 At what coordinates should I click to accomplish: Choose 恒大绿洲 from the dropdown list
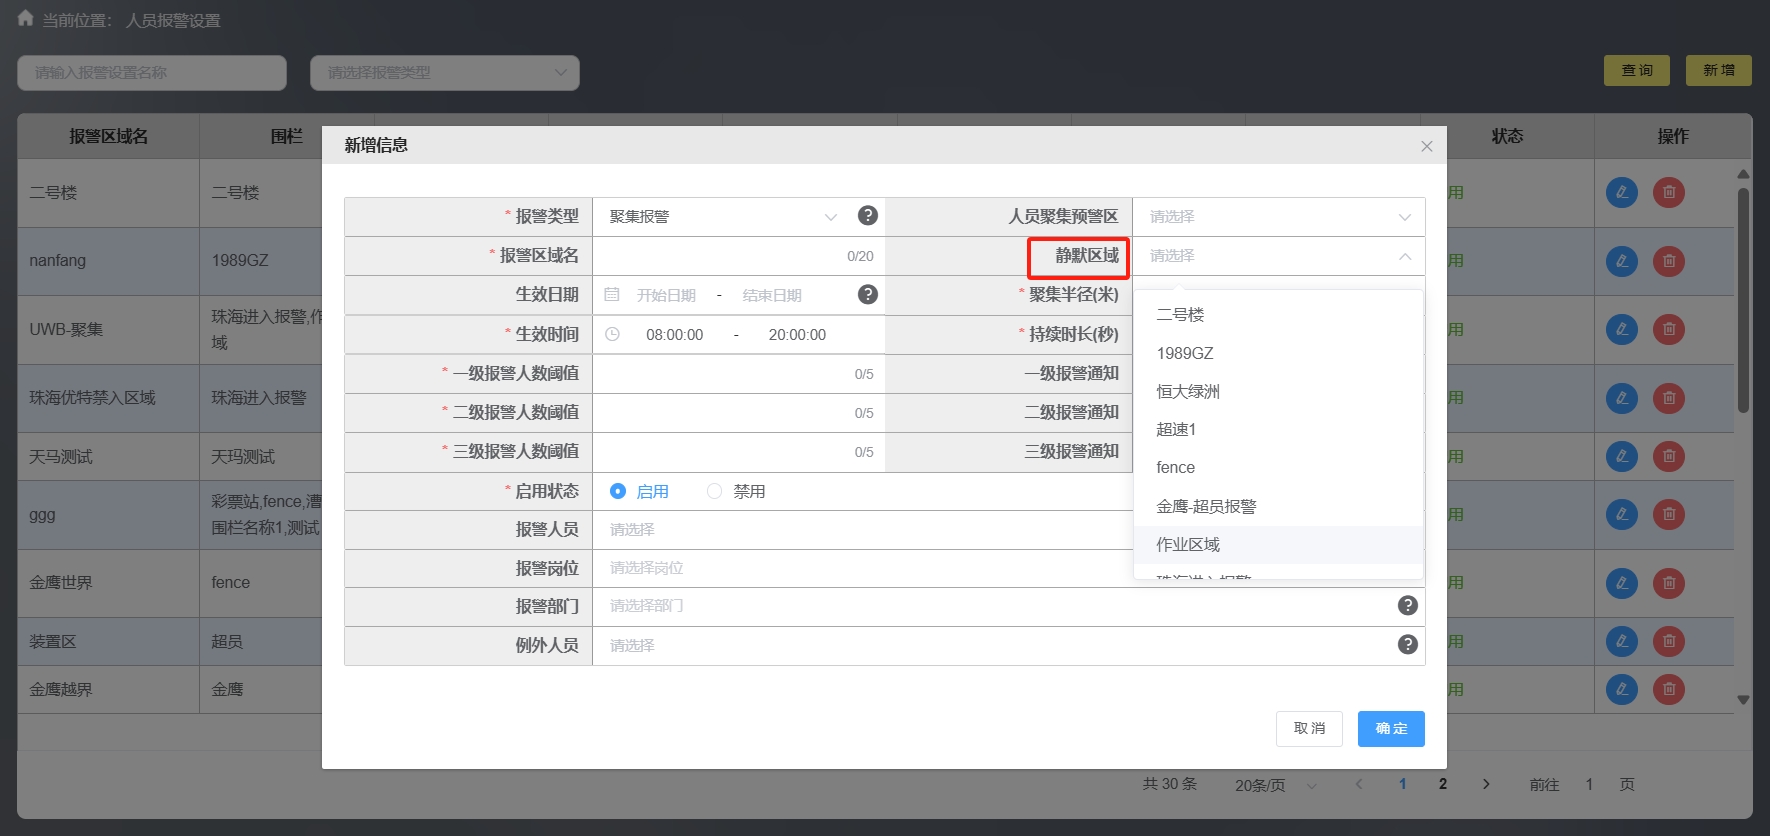click(1188, 392)
